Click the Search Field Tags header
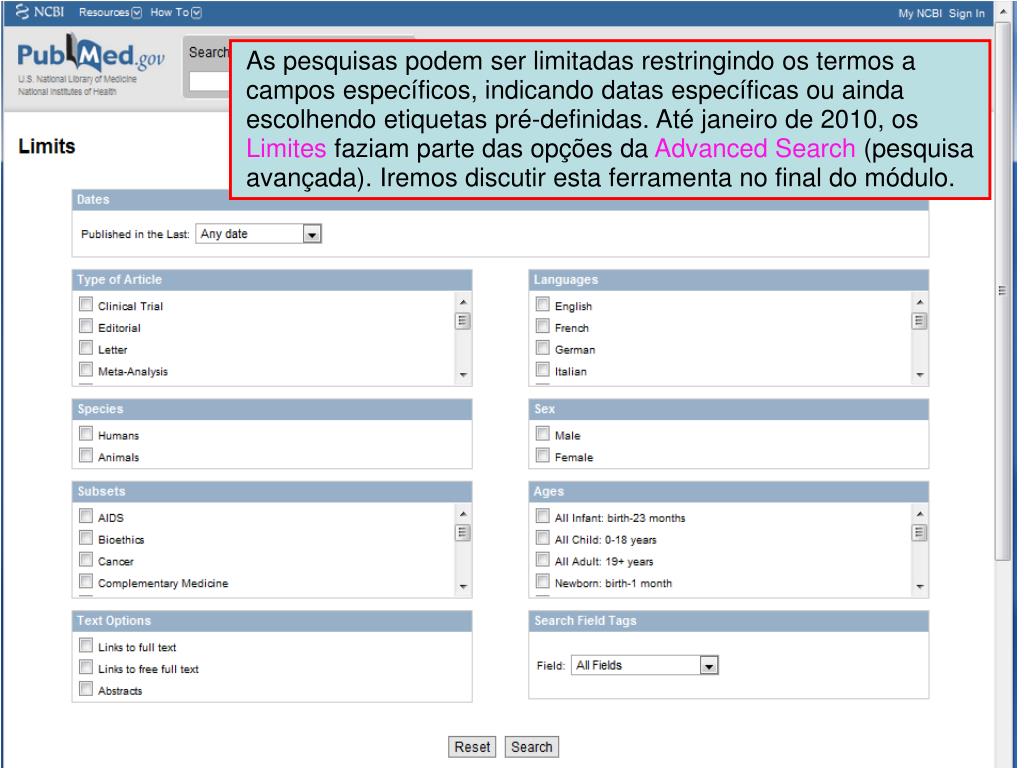Image resolution: width=1024 pixels, height=768 pixels. [x=585, y=620]
